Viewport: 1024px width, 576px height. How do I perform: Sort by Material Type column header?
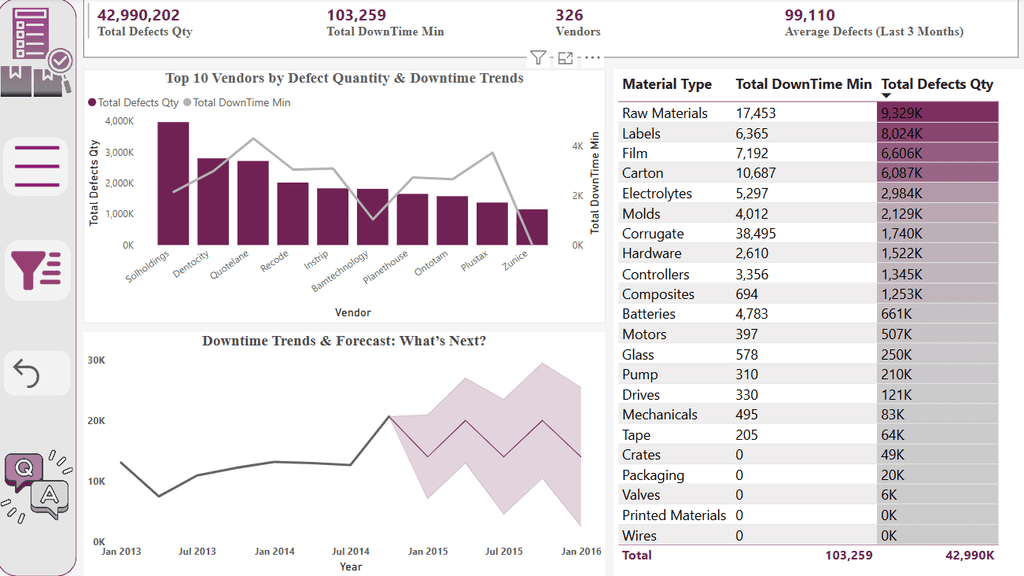[x=666, y=84]
